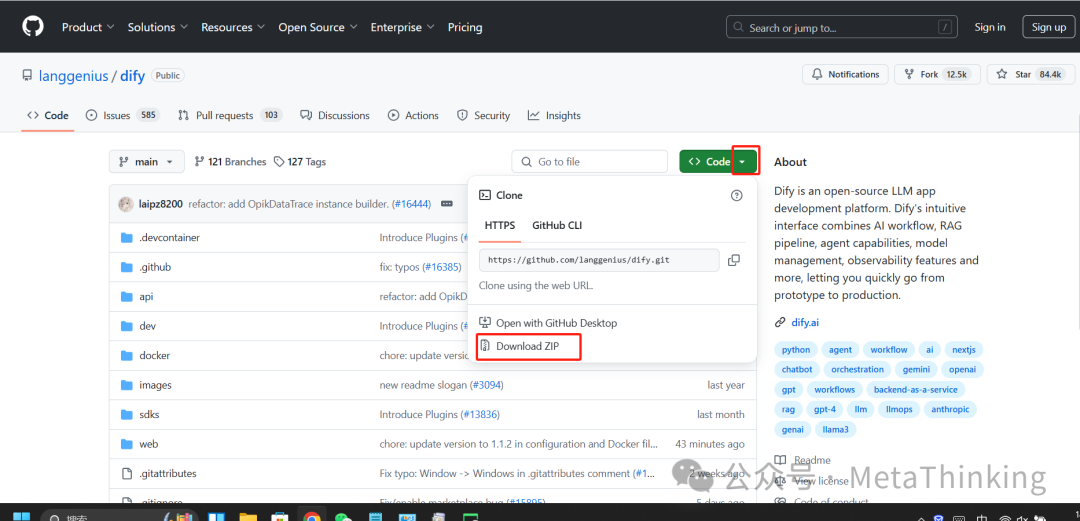Open the dify repository name link
Image resolution: width=1080 pixels, height=521 pixels.
coord(132,76)
